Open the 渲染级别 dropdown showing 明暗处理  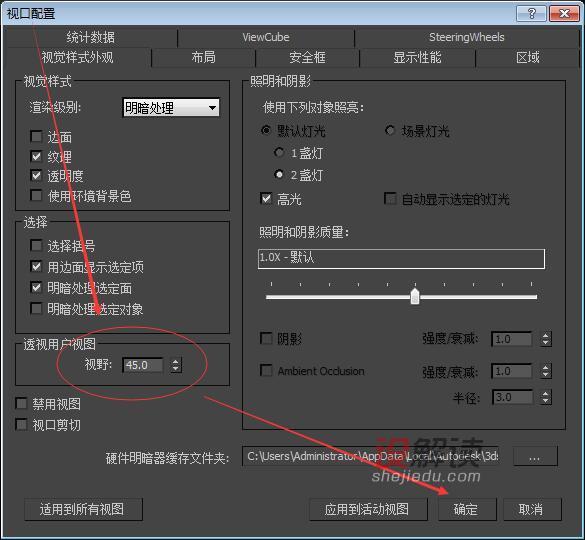(x=171, y=108)
